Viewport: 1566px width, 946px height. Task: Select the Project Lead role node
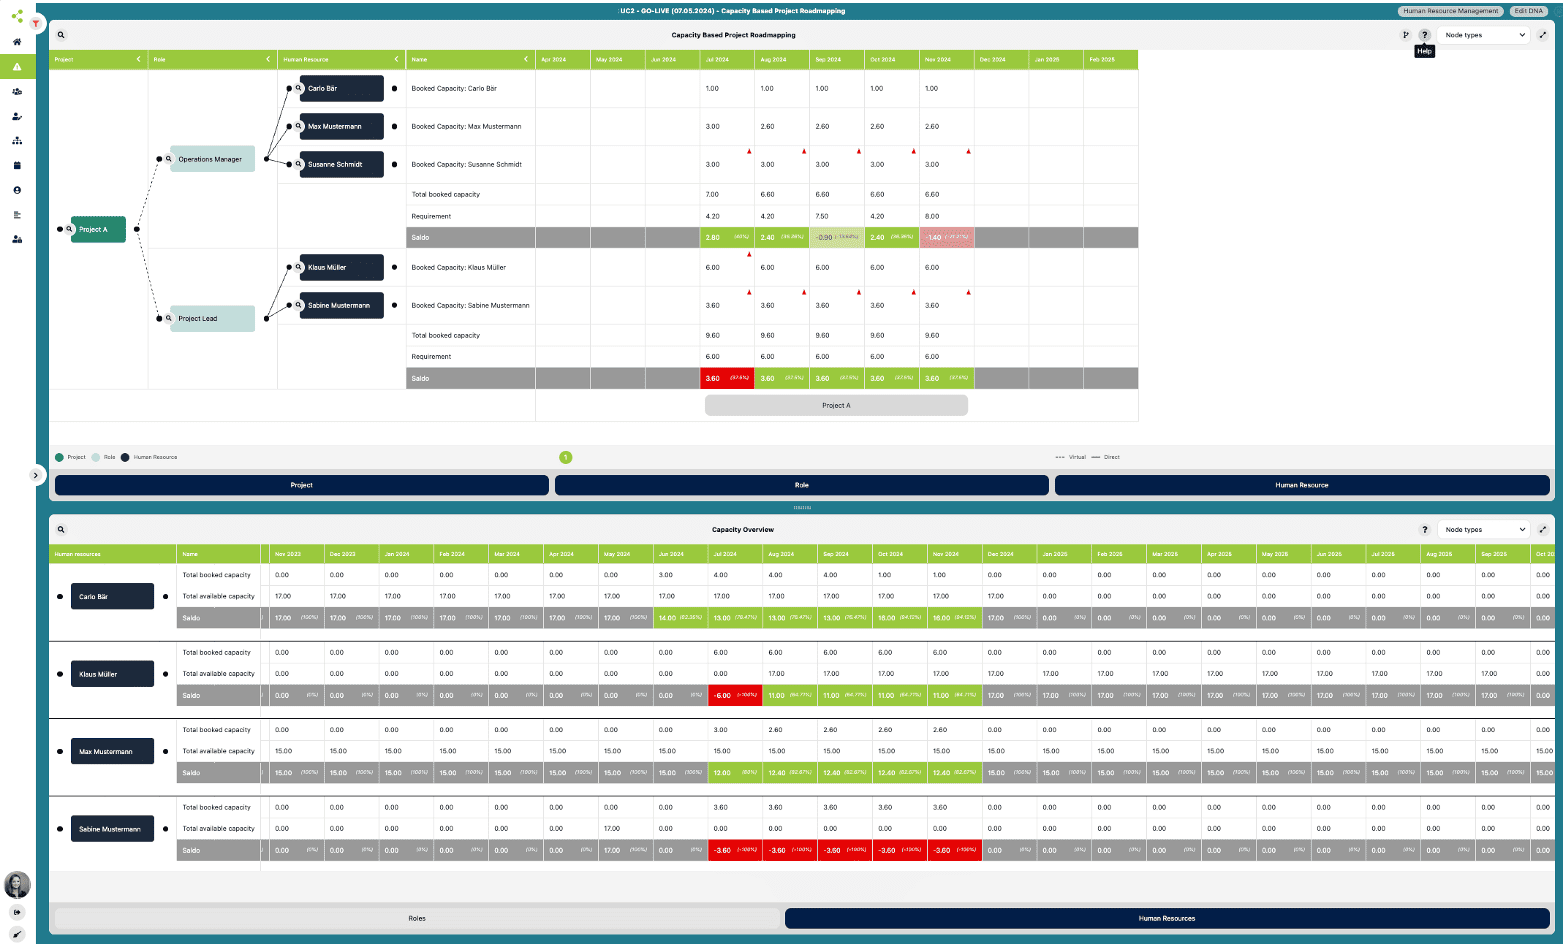pyautogui.click(x=212, y=319)
